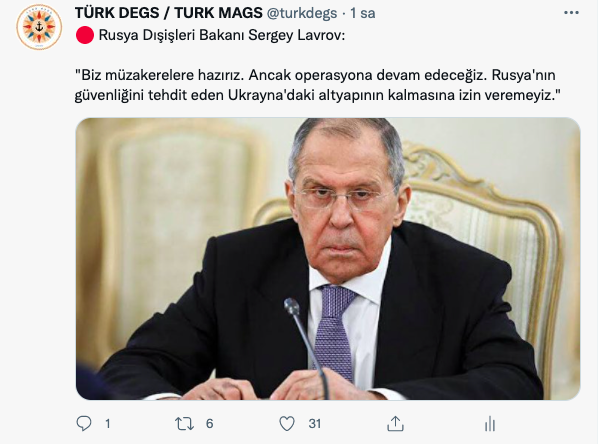598x444 pixels.
Task: Click the retweet count number 6
Action: point(209,424)
